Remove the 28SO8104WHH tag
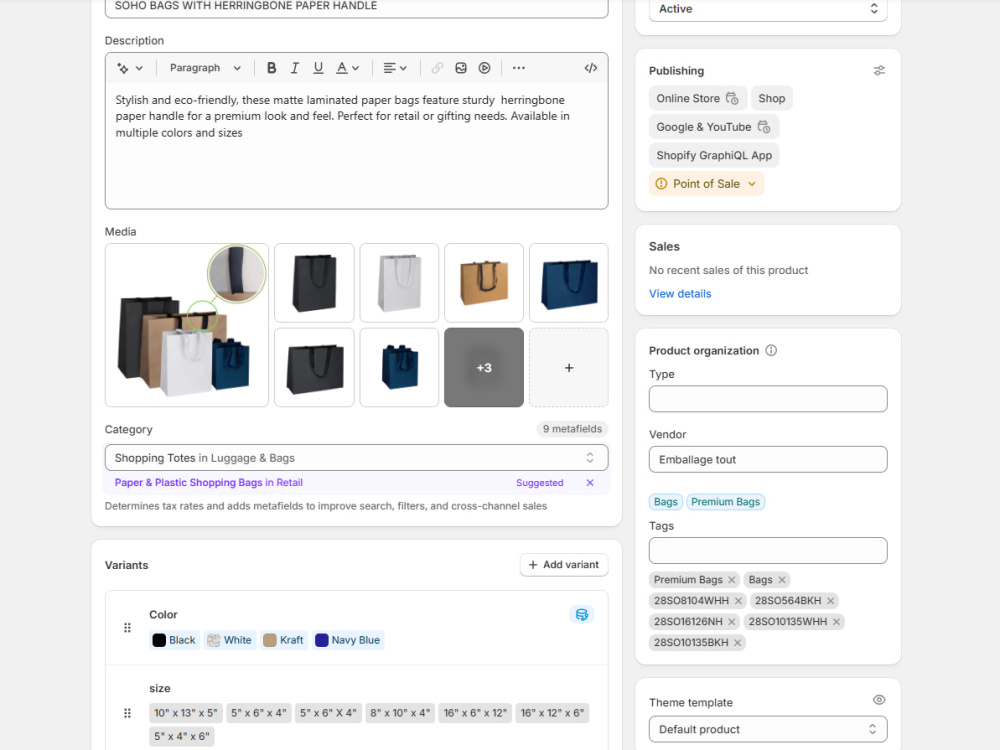 (x=738, y=601)
